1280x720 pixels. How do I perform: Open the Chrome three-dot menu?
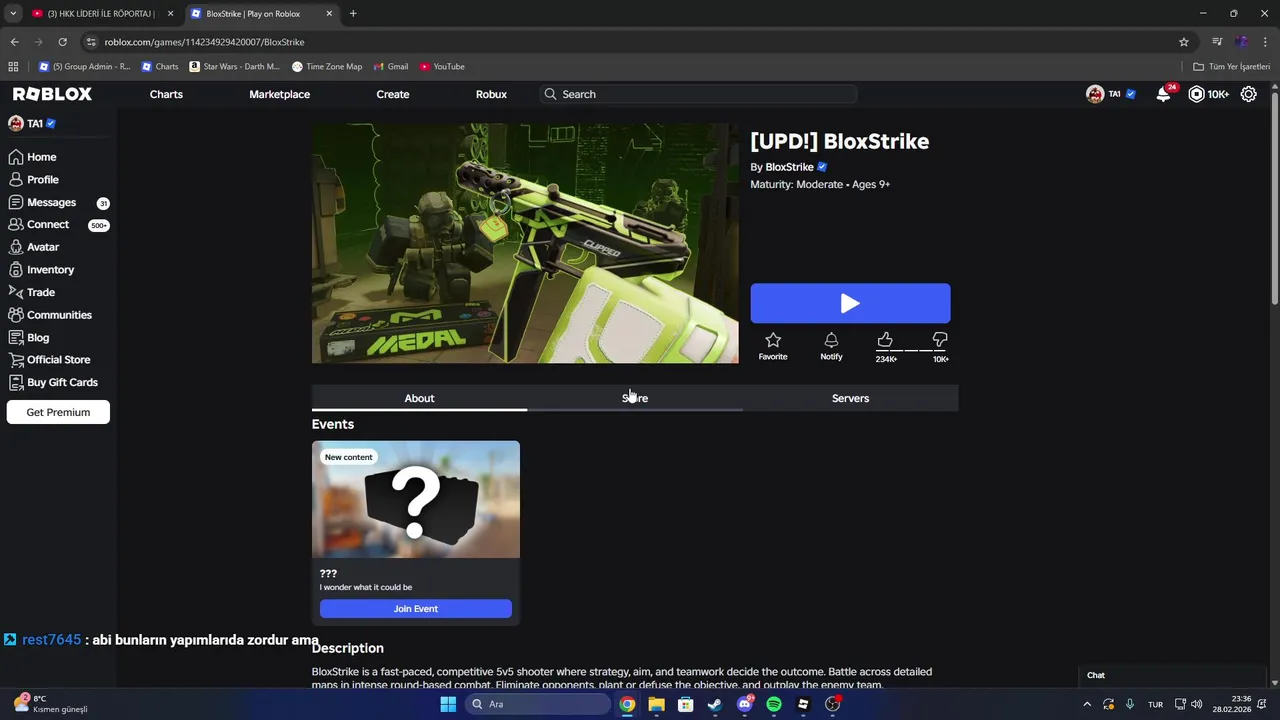(x=1266, y=42)
